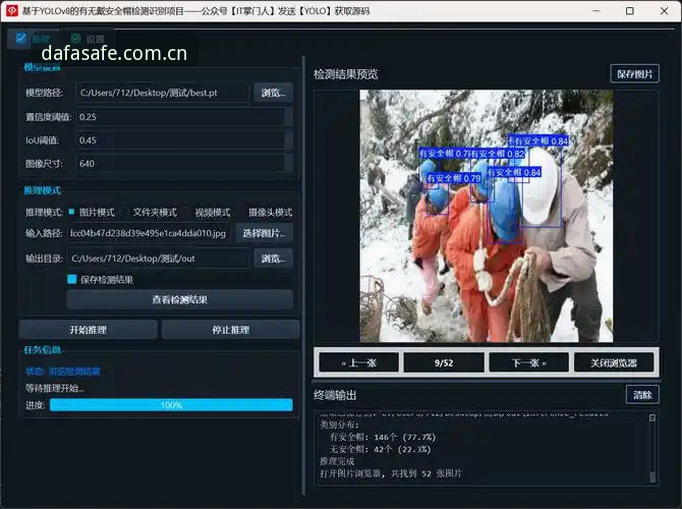682x509 pixels.
Task: Choose 视频模式 inference mode
Action: (213, 212)
